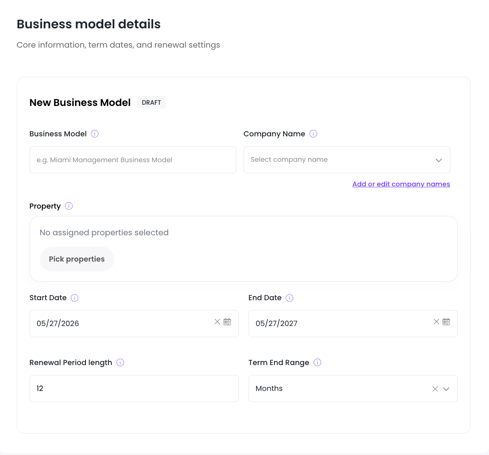Image resolution: width=489 pixels, height=455 pixels.
Task: Click the 'Business model details' title
Action: pyautogui.click(x=89, y=24)
